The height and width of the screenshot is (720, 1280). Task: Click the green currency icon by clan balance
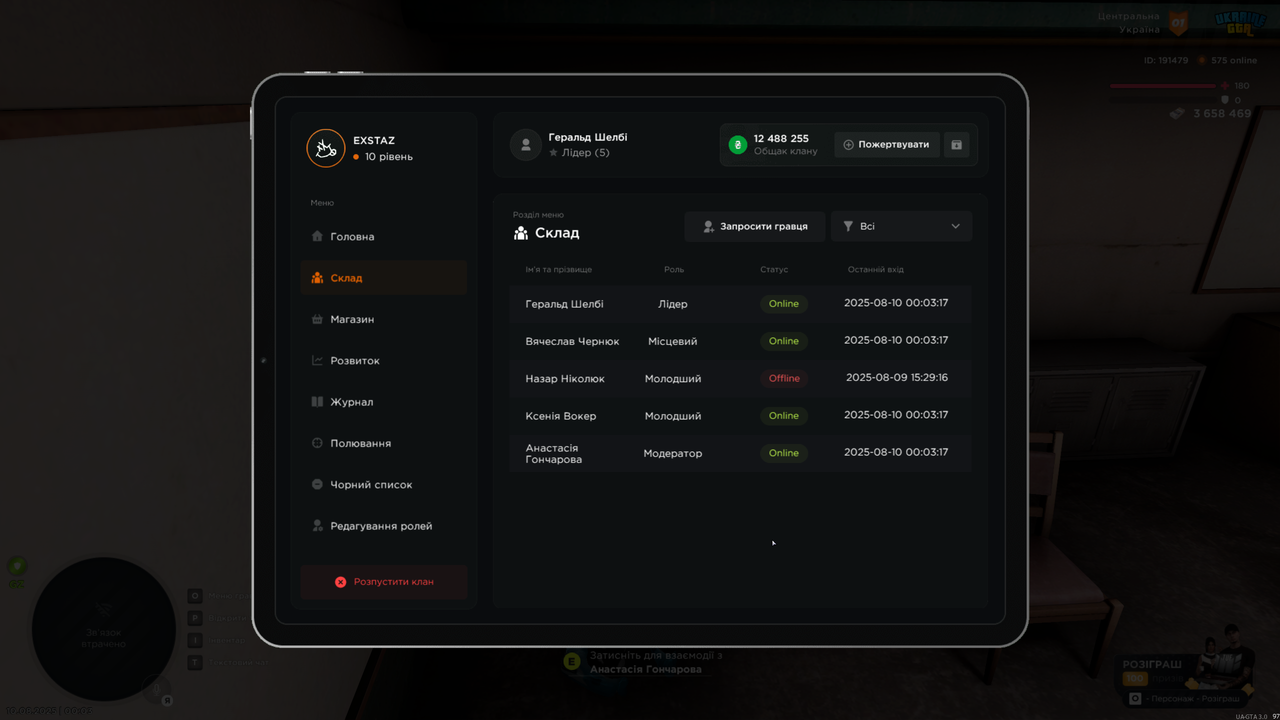tap(738, 145)
